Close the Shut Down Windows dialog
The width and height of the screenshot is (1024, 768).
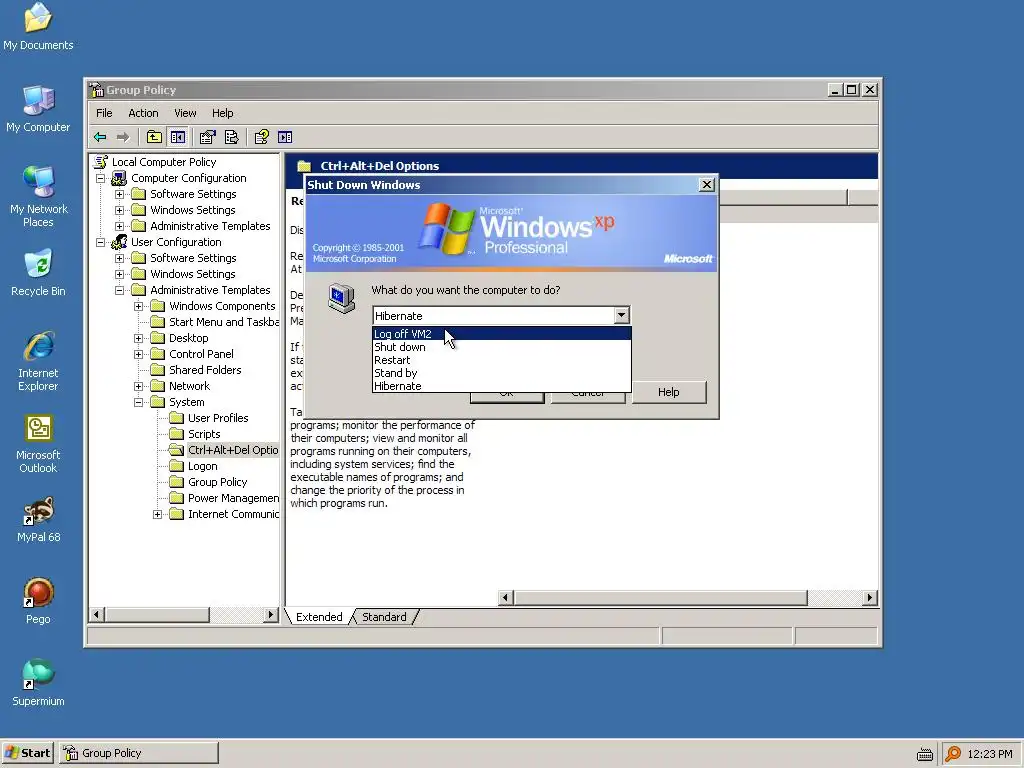click(707, 185)
